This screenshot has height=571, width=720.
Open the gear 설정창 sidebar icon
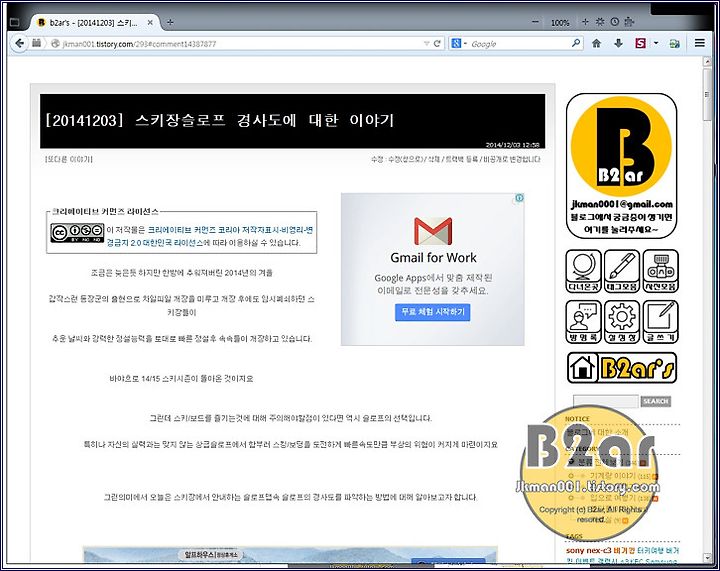point(622,322)
